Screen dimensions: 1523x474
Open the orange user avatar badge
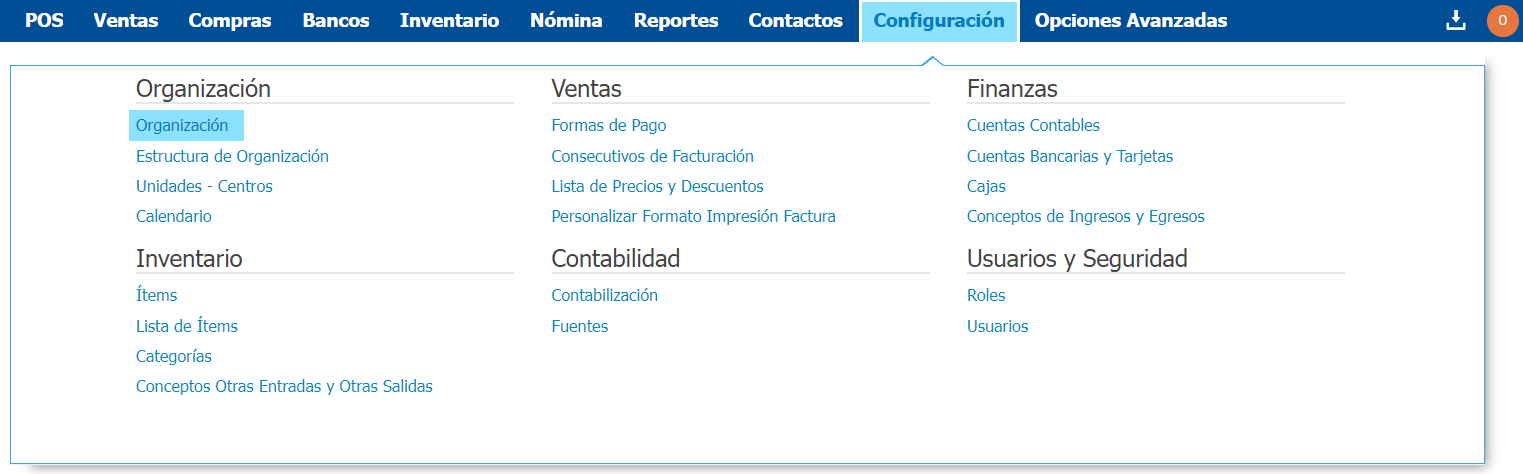click(x=1502, y=20)
